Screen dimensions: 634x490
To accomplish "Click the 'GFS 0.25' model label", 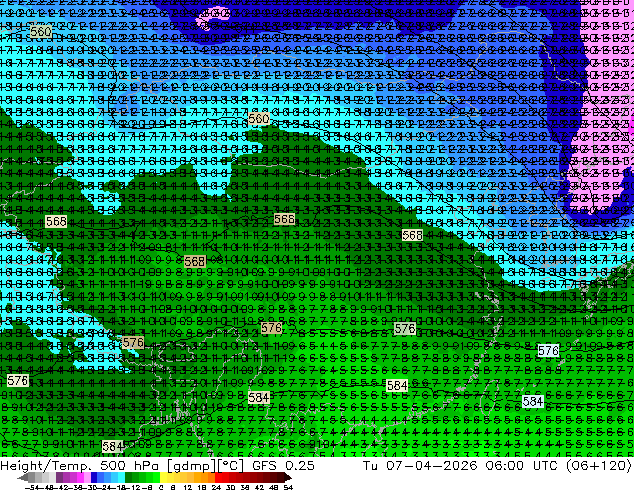I will tap(283, 466).
